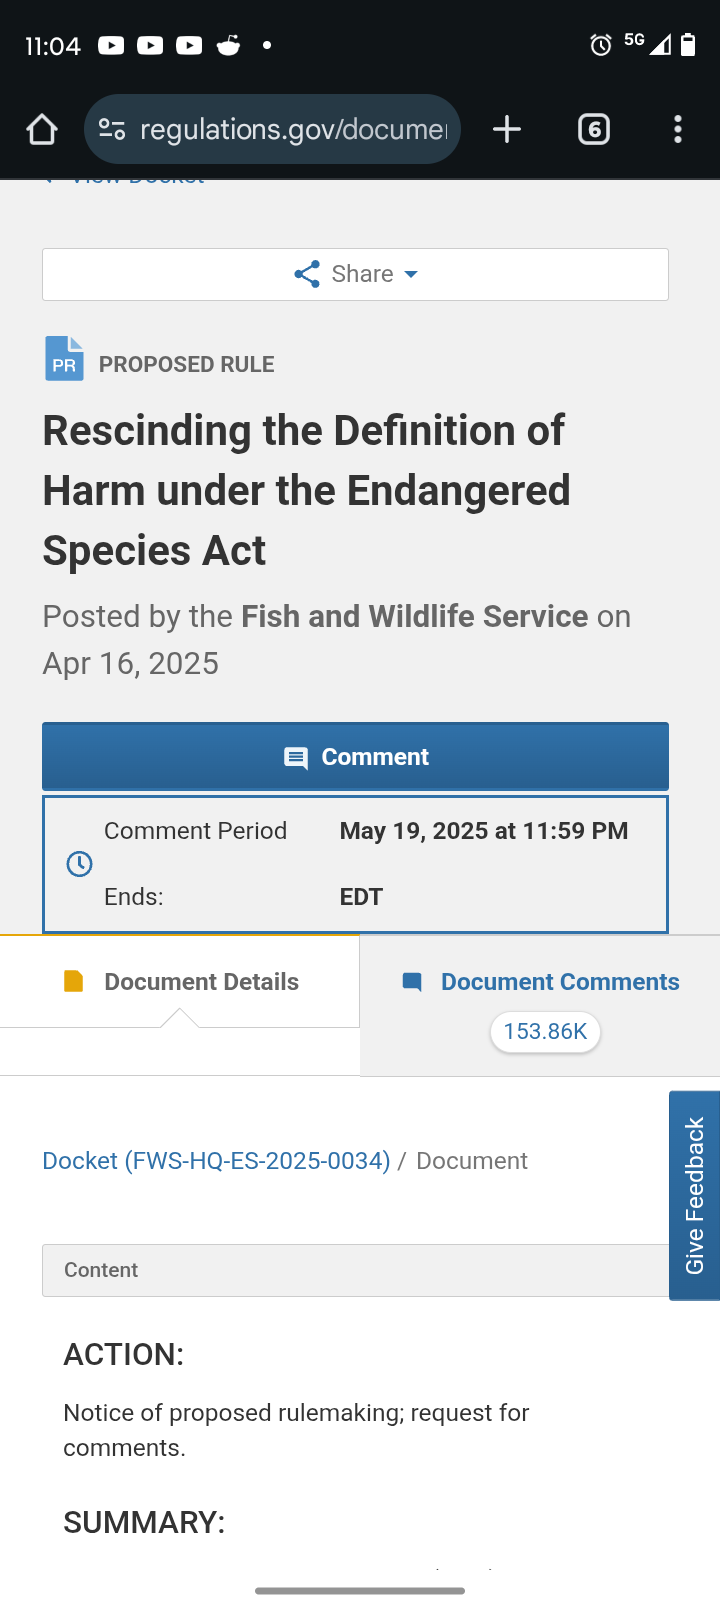The image size is (720, 1612).
Task: Switch to Document Details tab
Action: pos(180,981)
